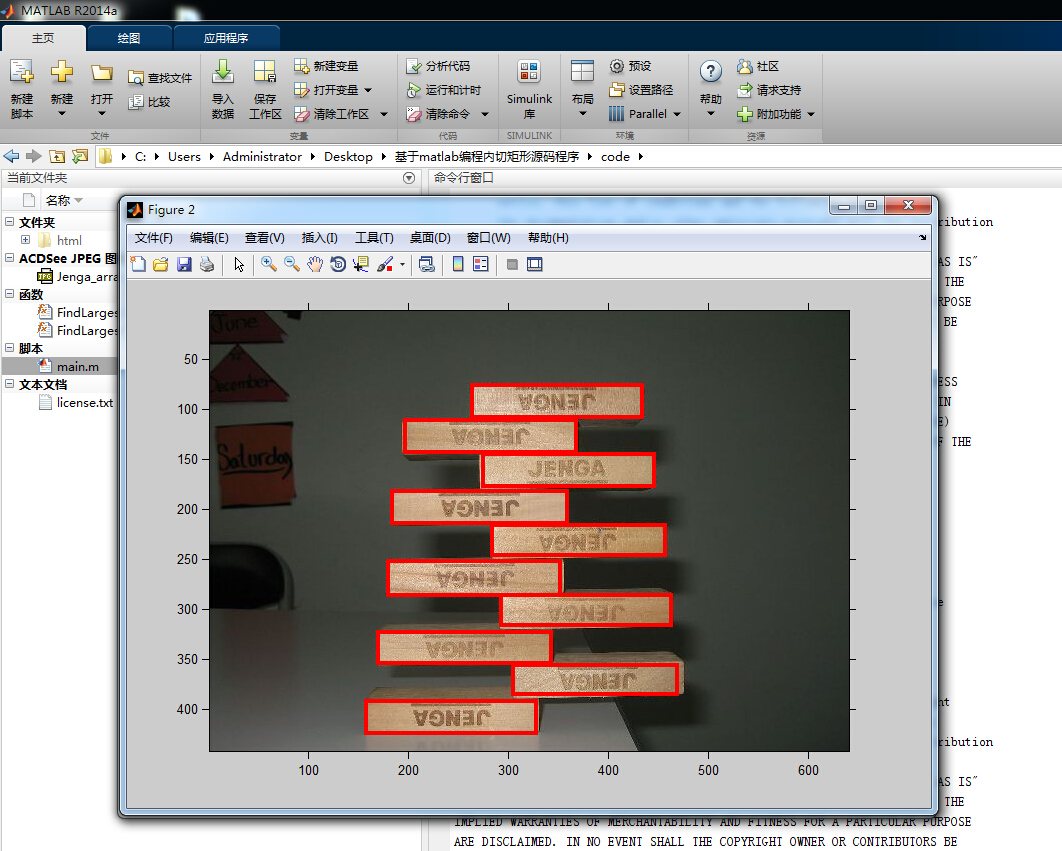Open the 布局 (Layout) dropdown

(x=582, y=89)
